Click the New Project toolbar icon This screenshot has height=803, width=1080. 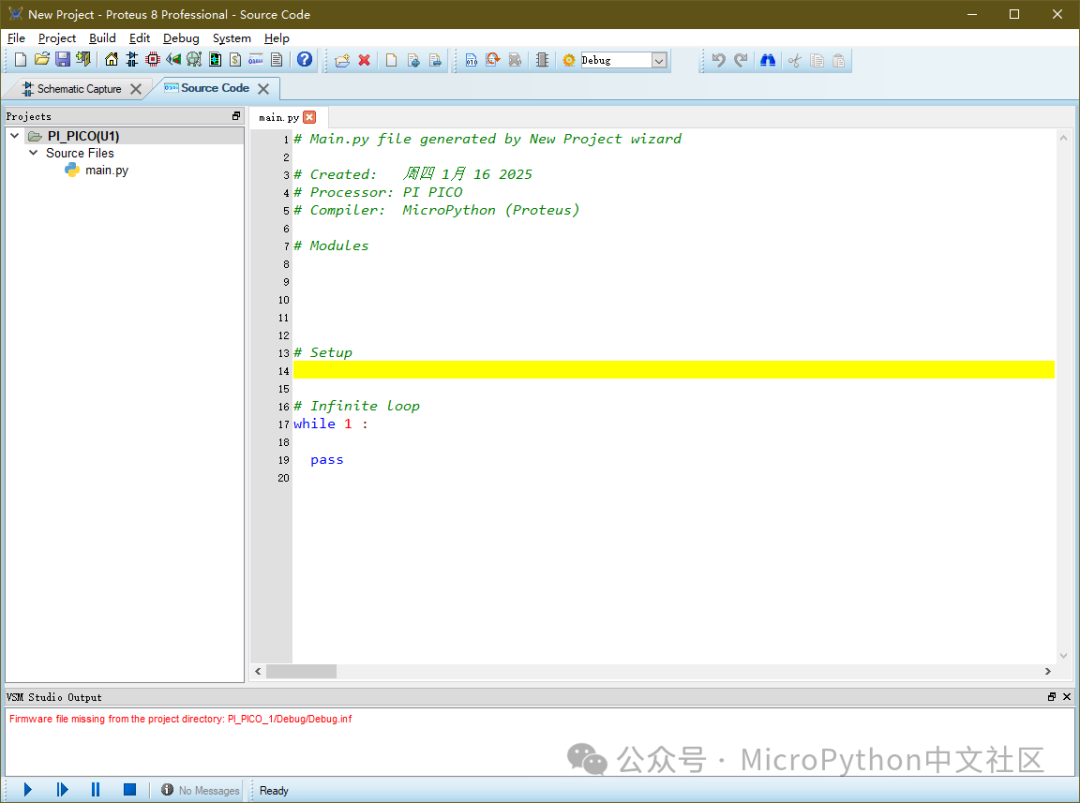[x=21, y=60]
